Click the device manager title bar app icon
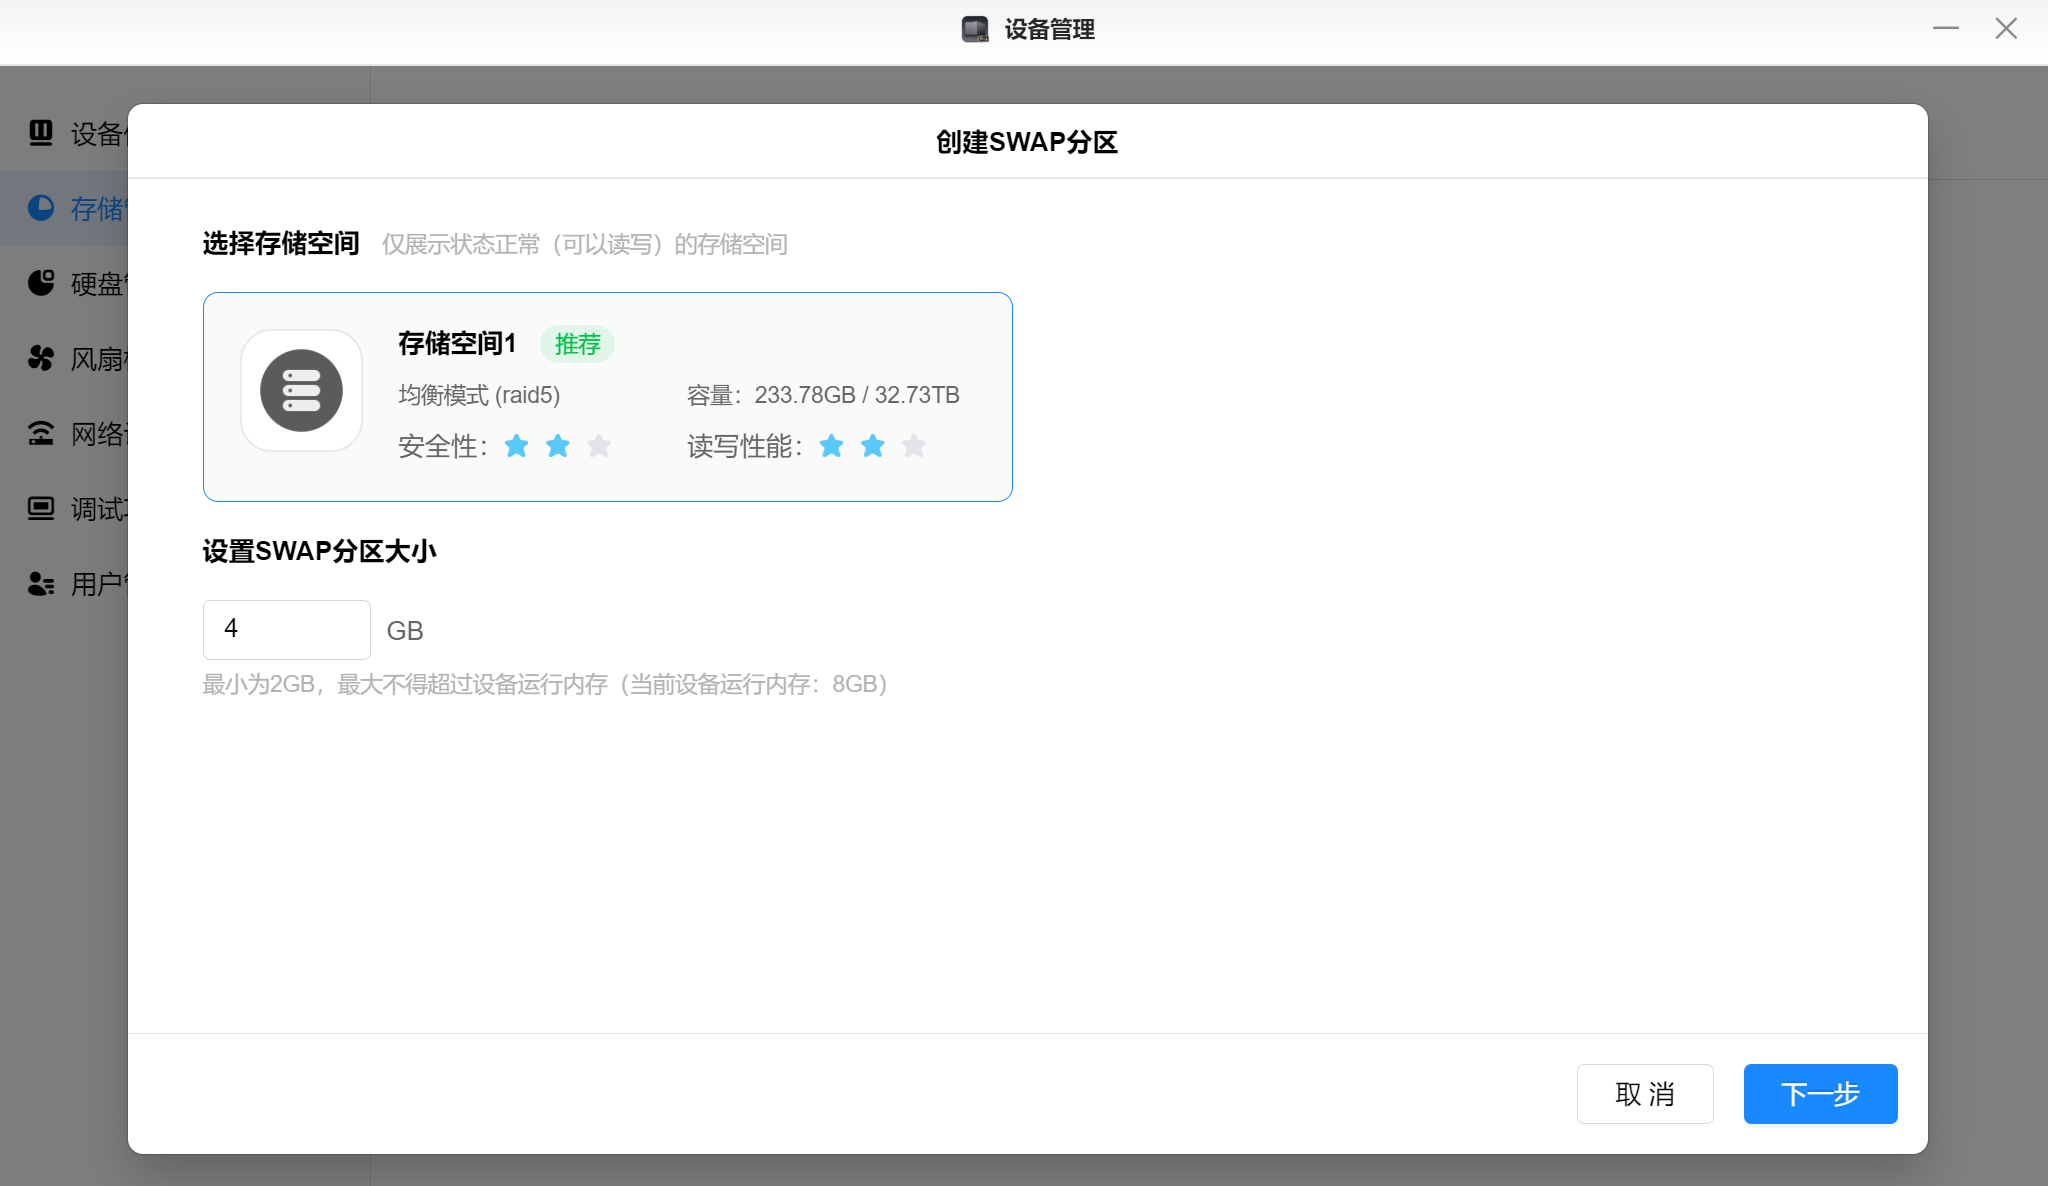This screenshot has height=1186, width=2048. click(975, 29)
